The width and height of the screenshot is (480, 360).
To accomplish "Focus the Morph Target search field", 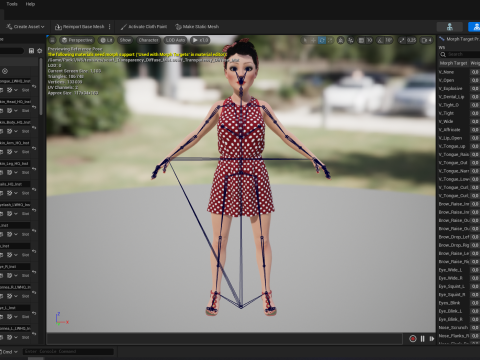I will [460, 54].
